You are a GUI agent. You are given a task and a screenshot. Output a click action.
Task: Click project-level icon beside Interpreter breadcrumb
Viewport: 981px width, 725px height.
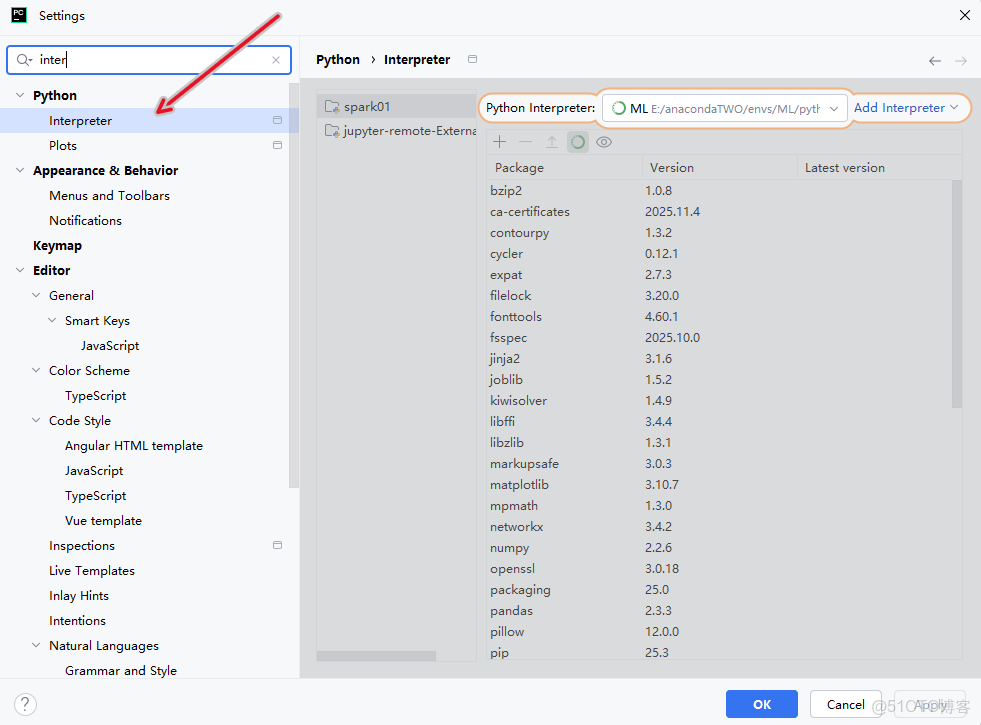coord(472,59)
